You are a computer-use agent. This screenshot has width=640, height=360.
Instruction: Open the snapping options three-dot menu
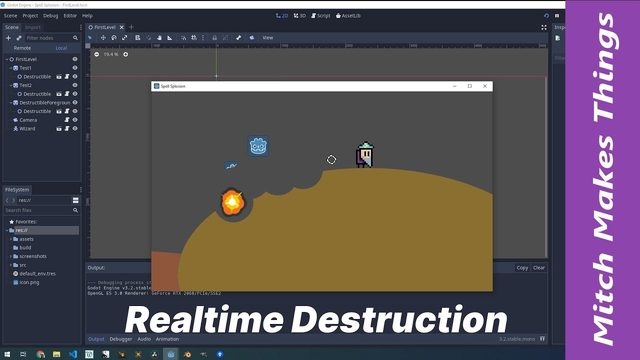pyautogui.click(x=203, y=38)
